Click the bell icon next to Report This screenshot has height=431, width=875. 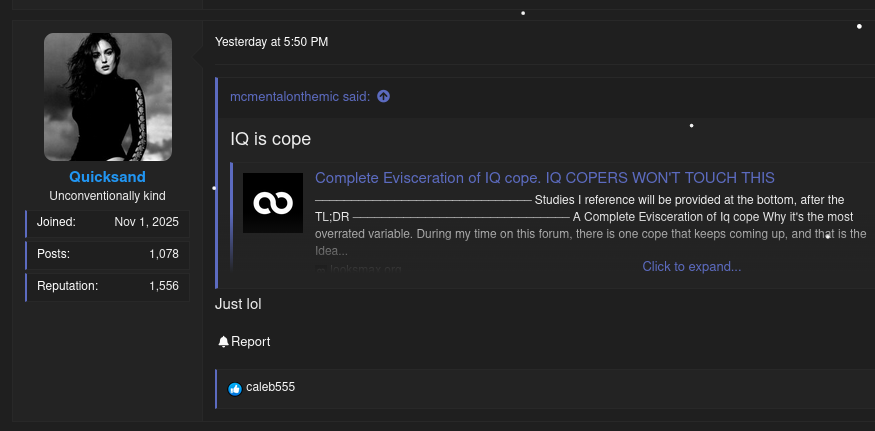point(223,342)
